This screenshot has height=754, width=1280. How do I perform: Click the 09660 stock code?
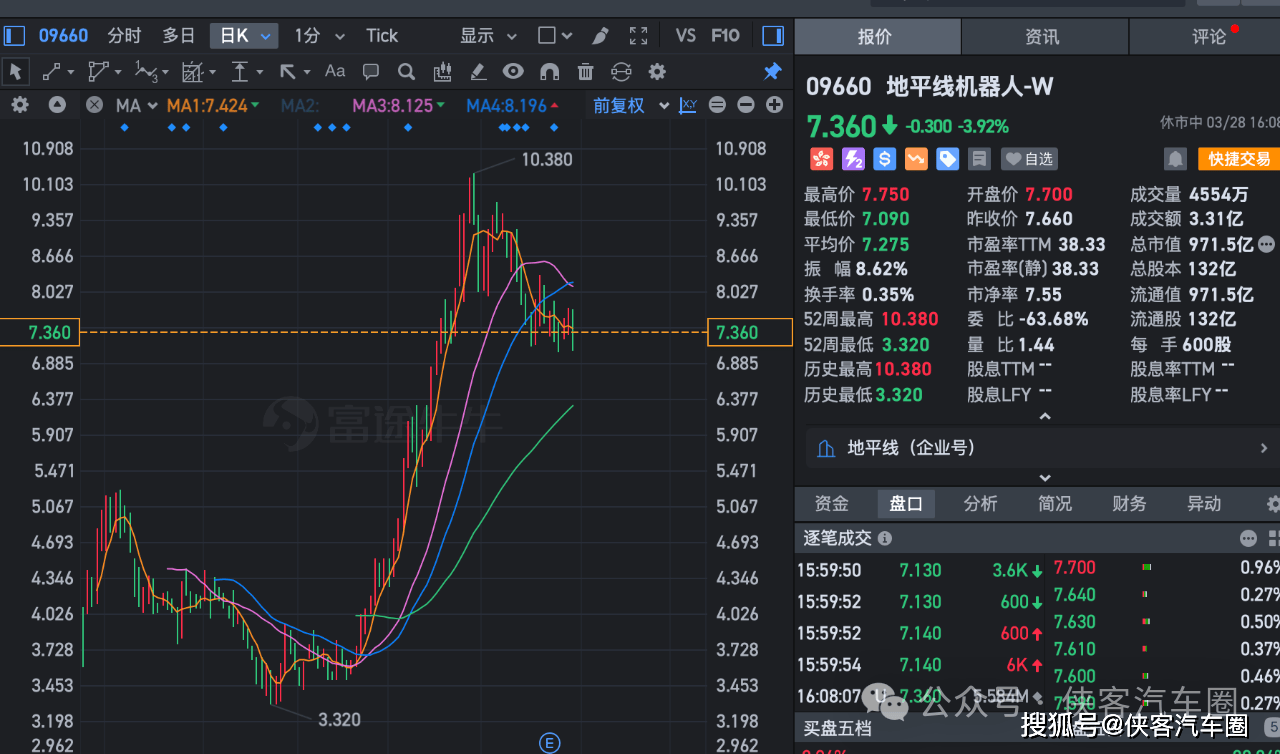click(x=63, y=36)
